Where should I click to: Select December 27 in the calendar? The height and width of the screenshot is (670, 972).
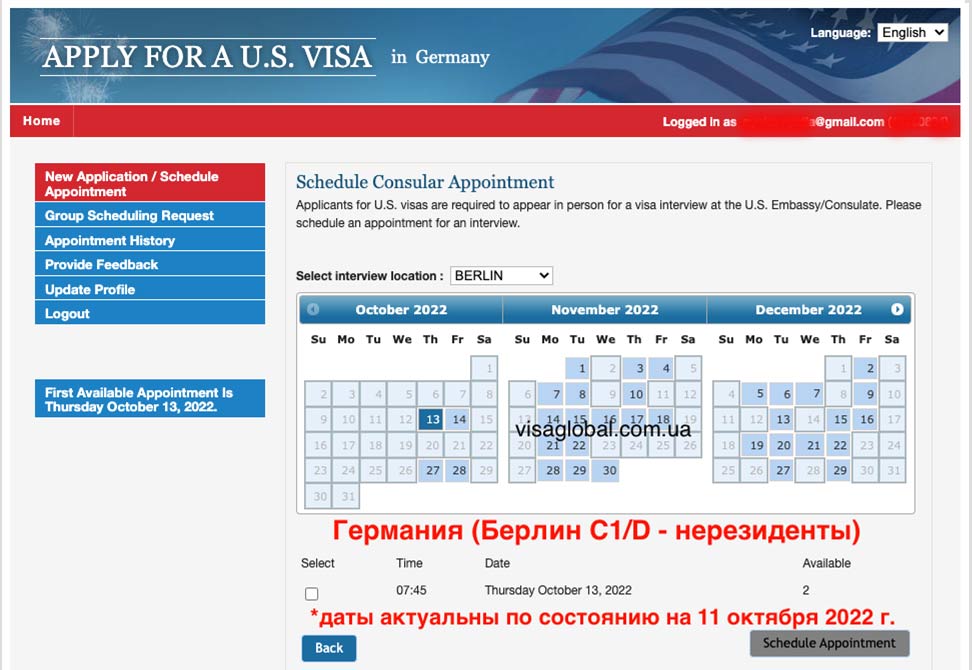tap(782, 470)
